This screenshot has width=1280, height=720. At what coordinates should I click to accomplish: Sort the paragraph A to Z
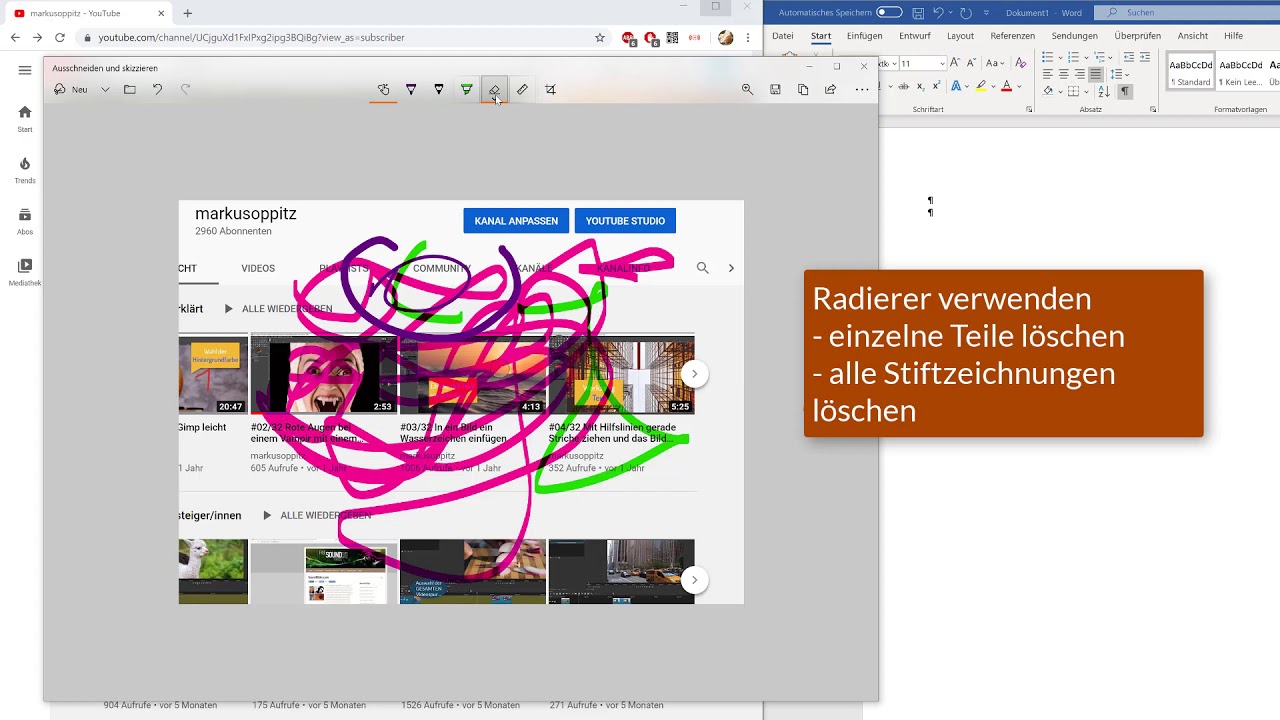click(1104, 91)
